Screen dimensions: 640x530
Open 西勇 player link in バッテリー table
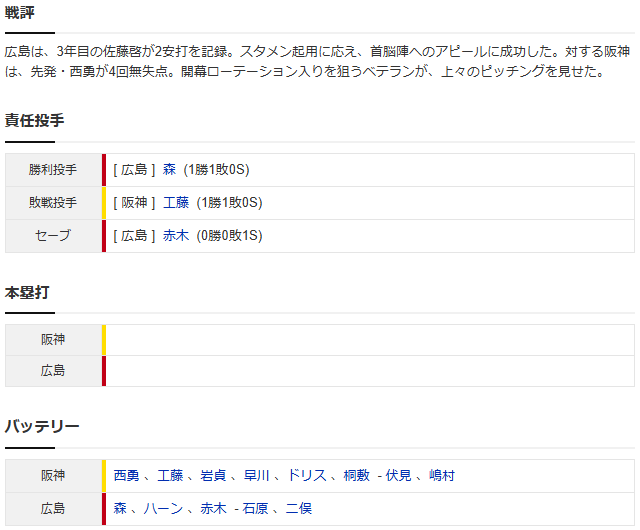127,475
